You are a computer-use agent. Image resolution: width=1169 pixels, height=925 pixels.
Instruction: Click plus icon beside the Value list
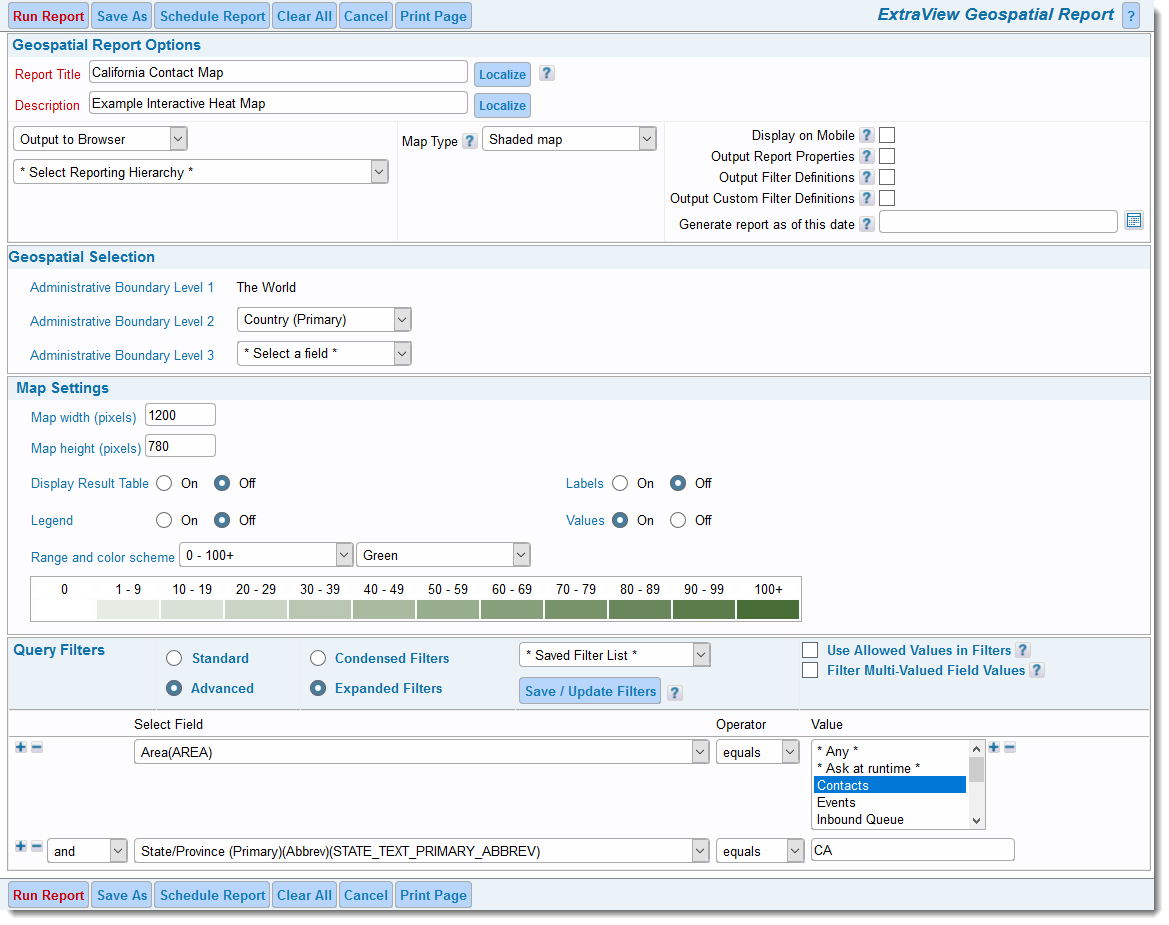(994, 747)
